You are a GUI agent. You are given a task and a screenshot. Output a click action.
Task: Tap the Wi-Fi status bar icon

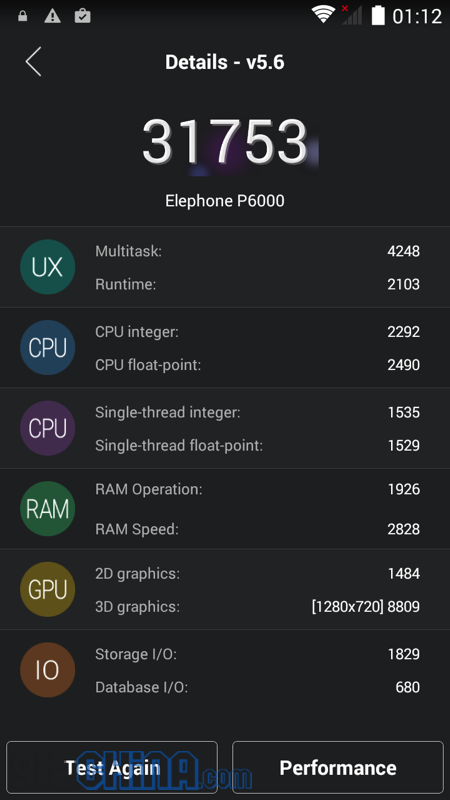click(323, 15)
